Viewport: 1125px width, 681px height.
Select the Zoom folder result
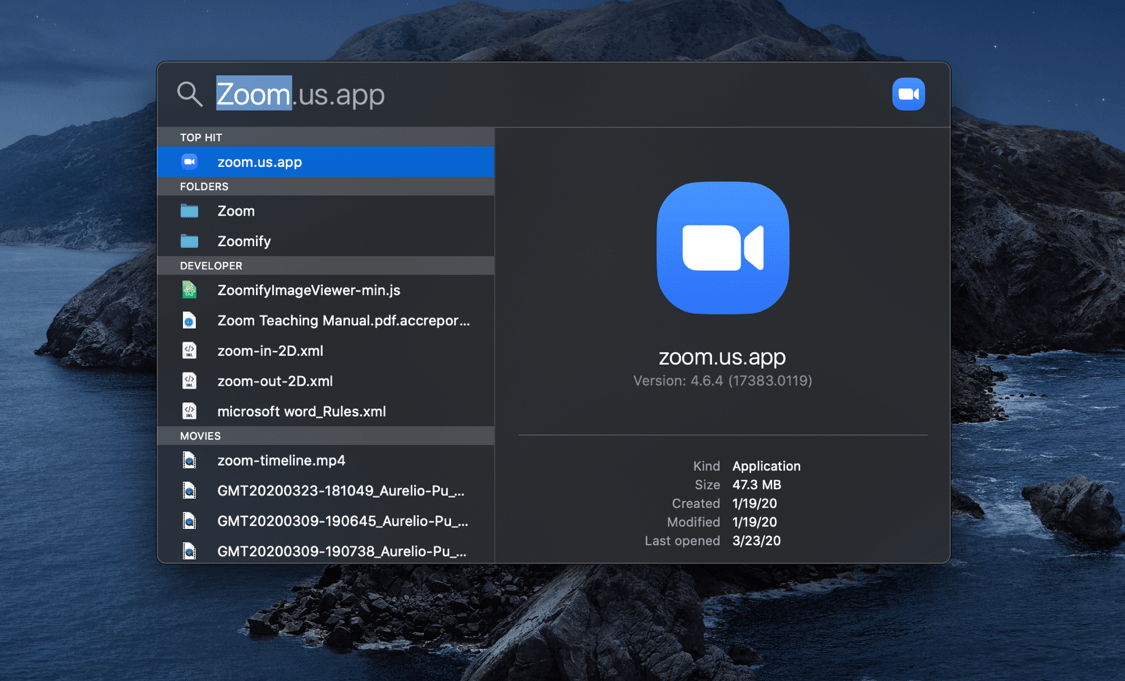pyautogui.click(x=326, y=211)
